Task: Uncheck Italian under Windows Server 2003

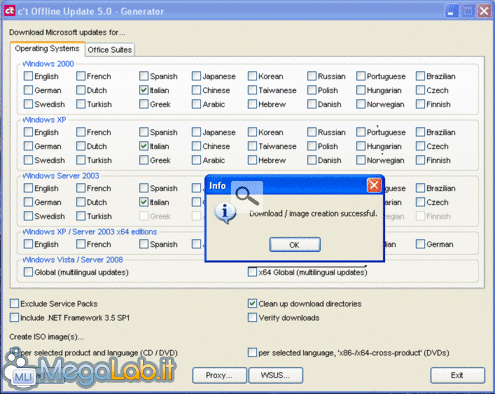Action: click(x=144, y=202)
